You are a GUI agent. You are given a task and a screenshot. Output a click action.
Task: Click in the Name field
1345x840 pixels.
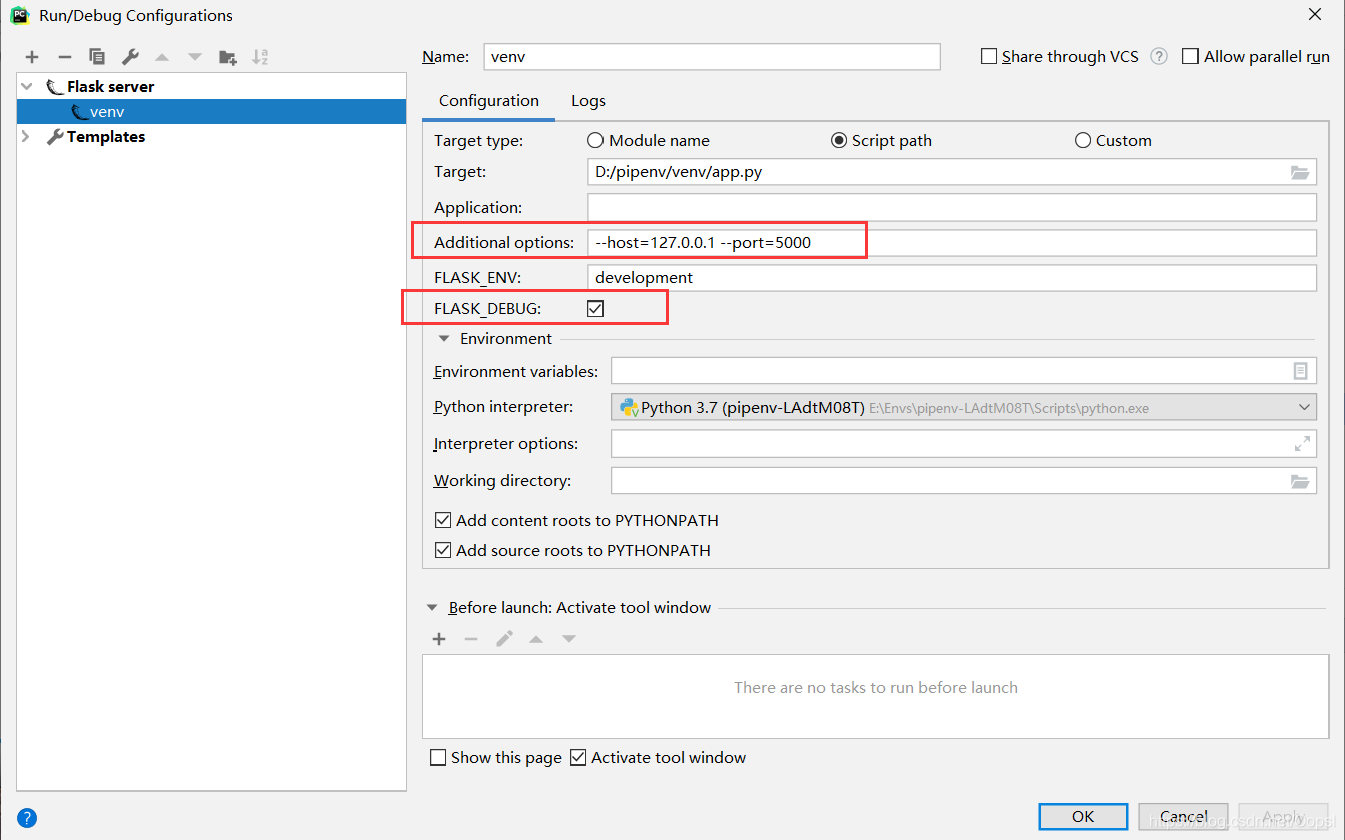pos(712,57)
